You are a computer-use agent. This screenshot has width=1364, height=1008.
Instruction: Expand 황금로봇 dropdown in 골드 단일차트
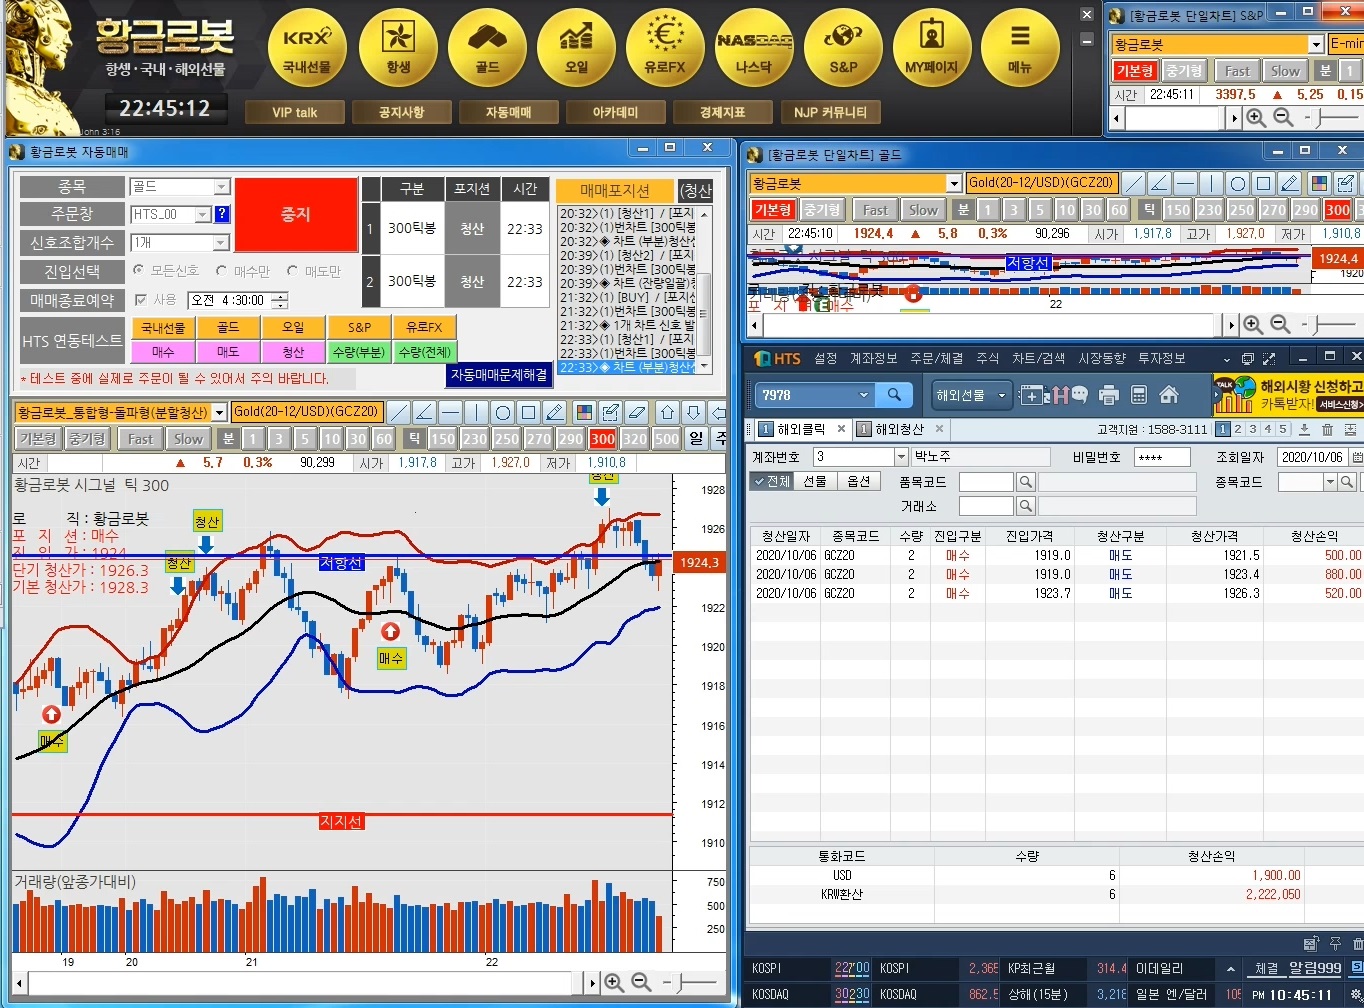tap(954, 183)
